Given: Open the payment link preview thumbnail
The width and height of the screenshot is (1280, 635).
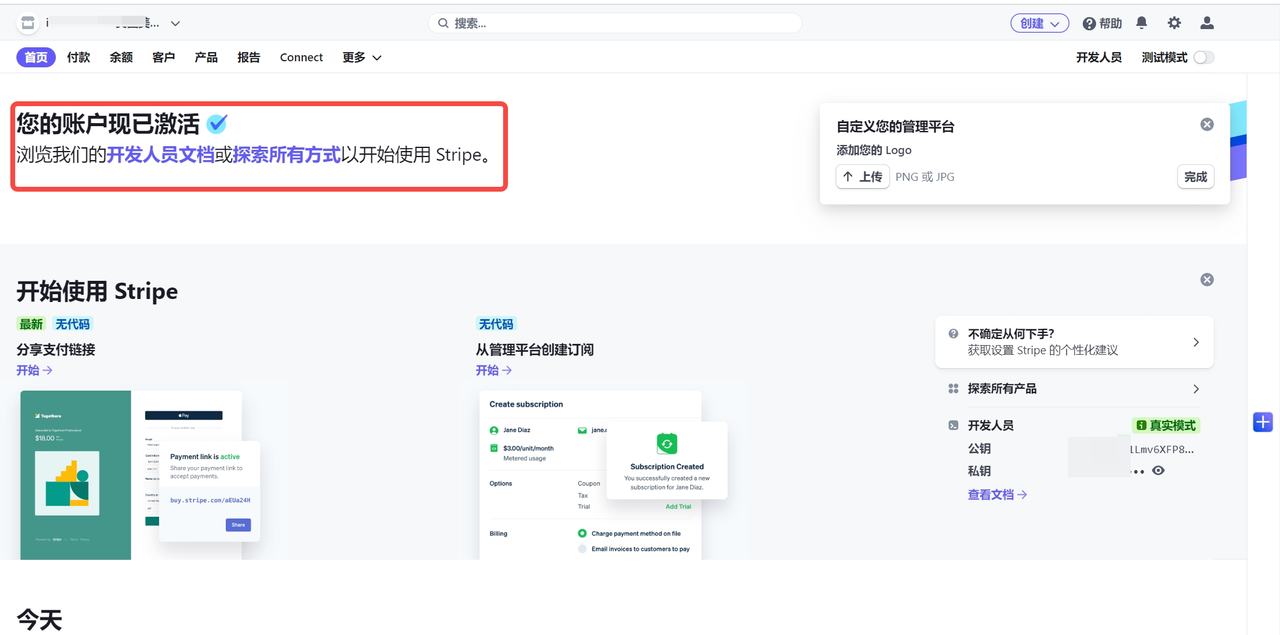Looking at the screenshot, I should click(140, 475).
